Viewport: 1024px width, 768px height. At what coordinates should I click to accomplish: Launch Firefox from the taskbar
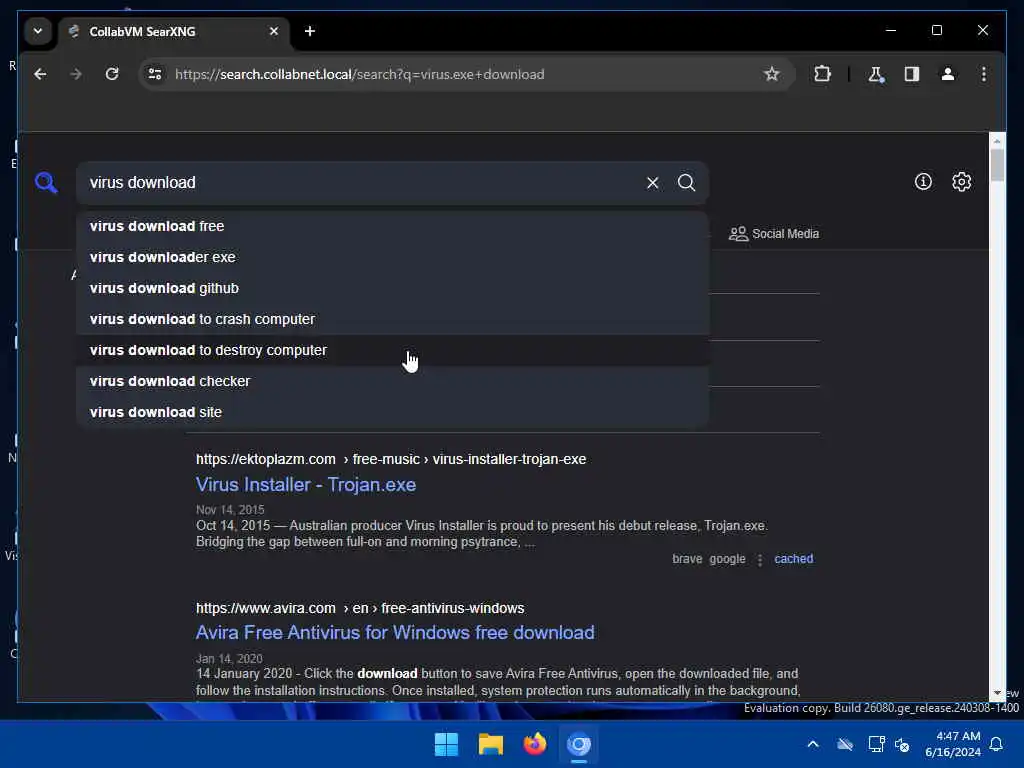pos(535,744)
